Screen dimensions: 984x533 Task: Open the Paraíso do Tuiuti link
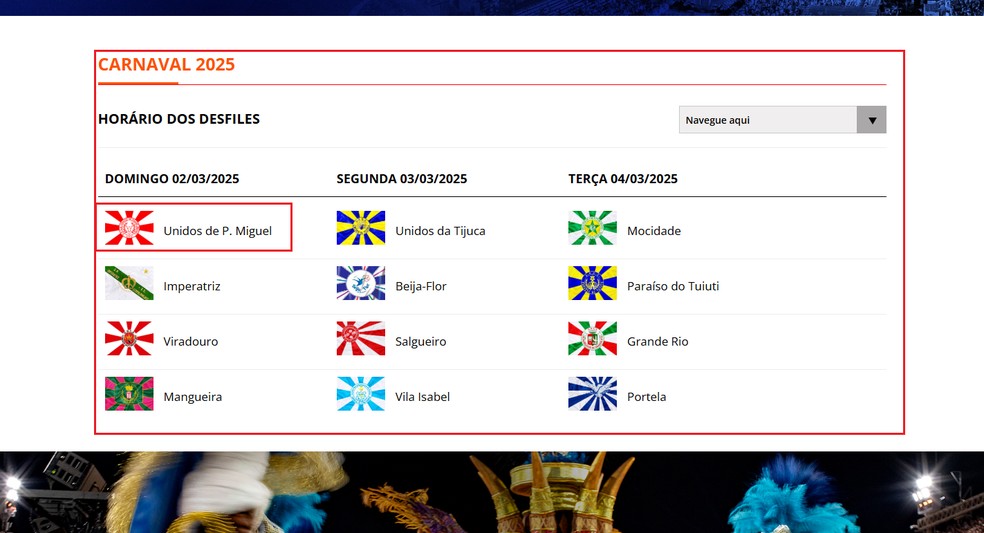point(673,286)
